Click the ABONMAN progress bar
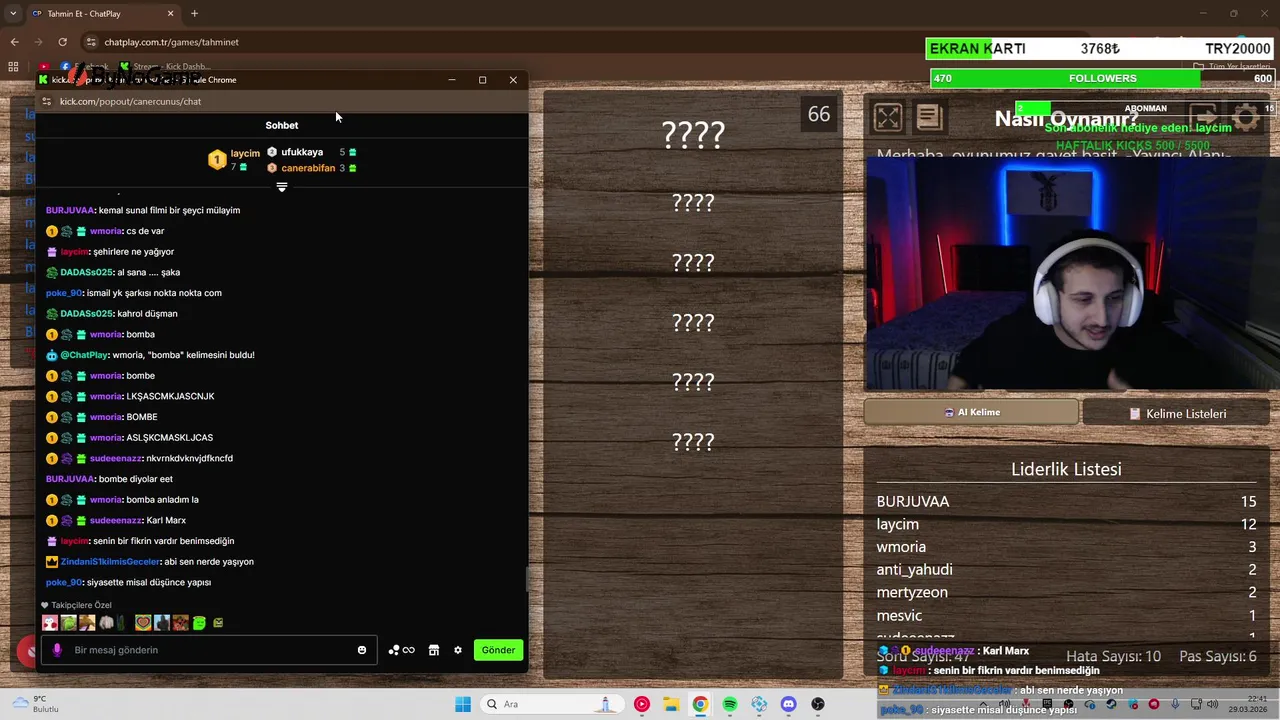Viewport: 1280px width, 720px height. [x=1145, y=108]
